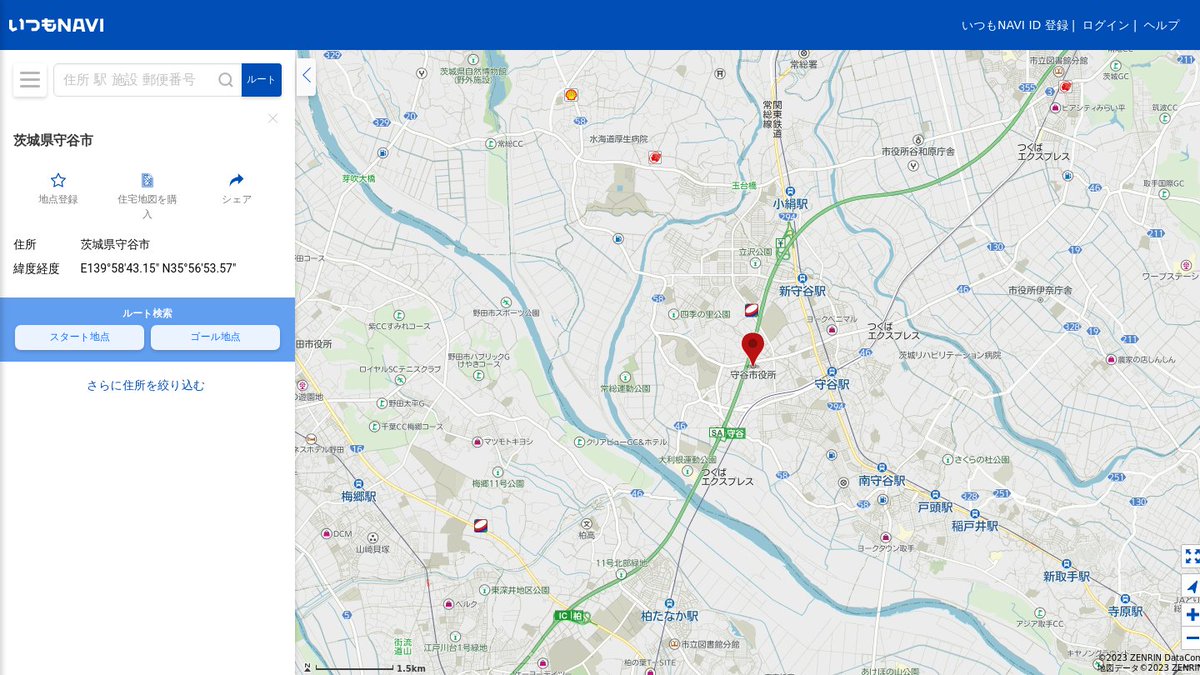Click the 守谷 SA service area icon

coord(727,433)
